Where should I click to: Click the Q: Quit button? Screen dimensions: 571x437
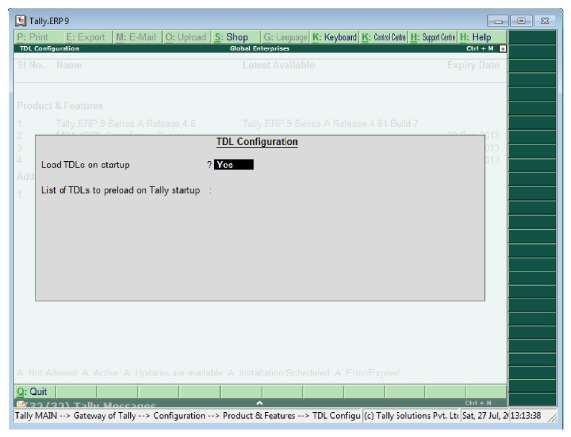[35, 392]
